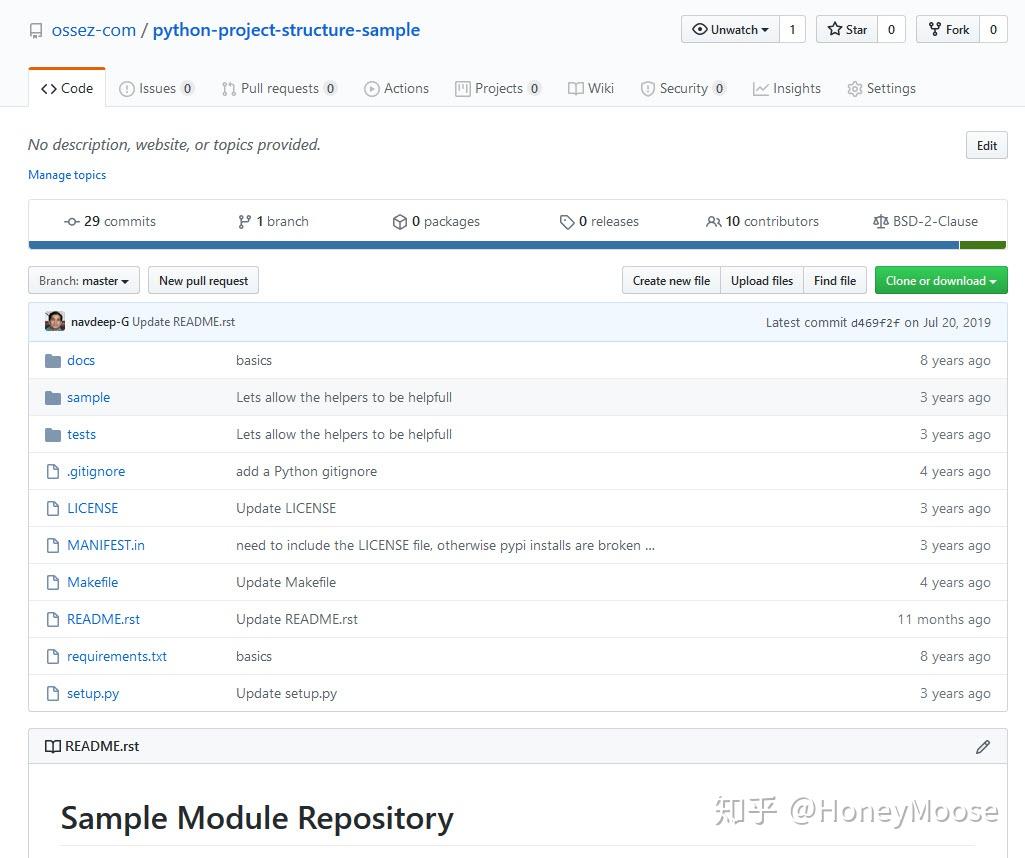Click the contributors people icon
Screen dimensions: 1025x858
pos(714,222)
